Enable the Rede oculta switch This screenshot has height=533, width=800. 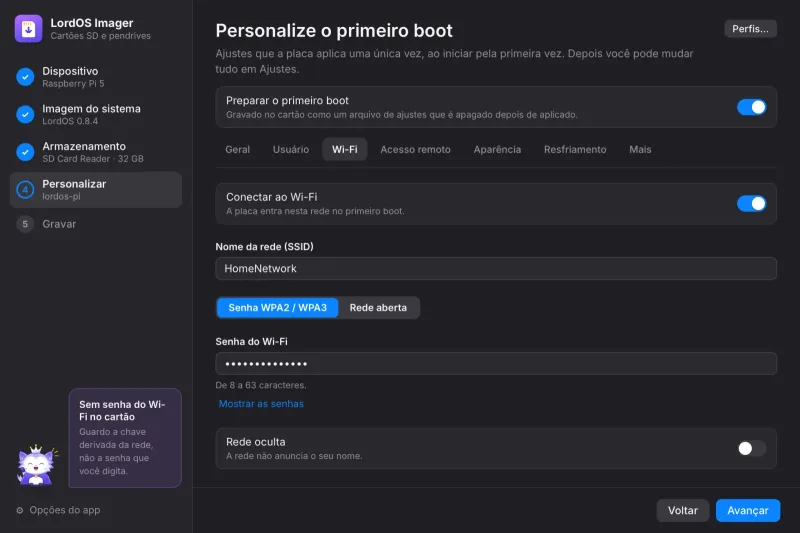[751, 448]
